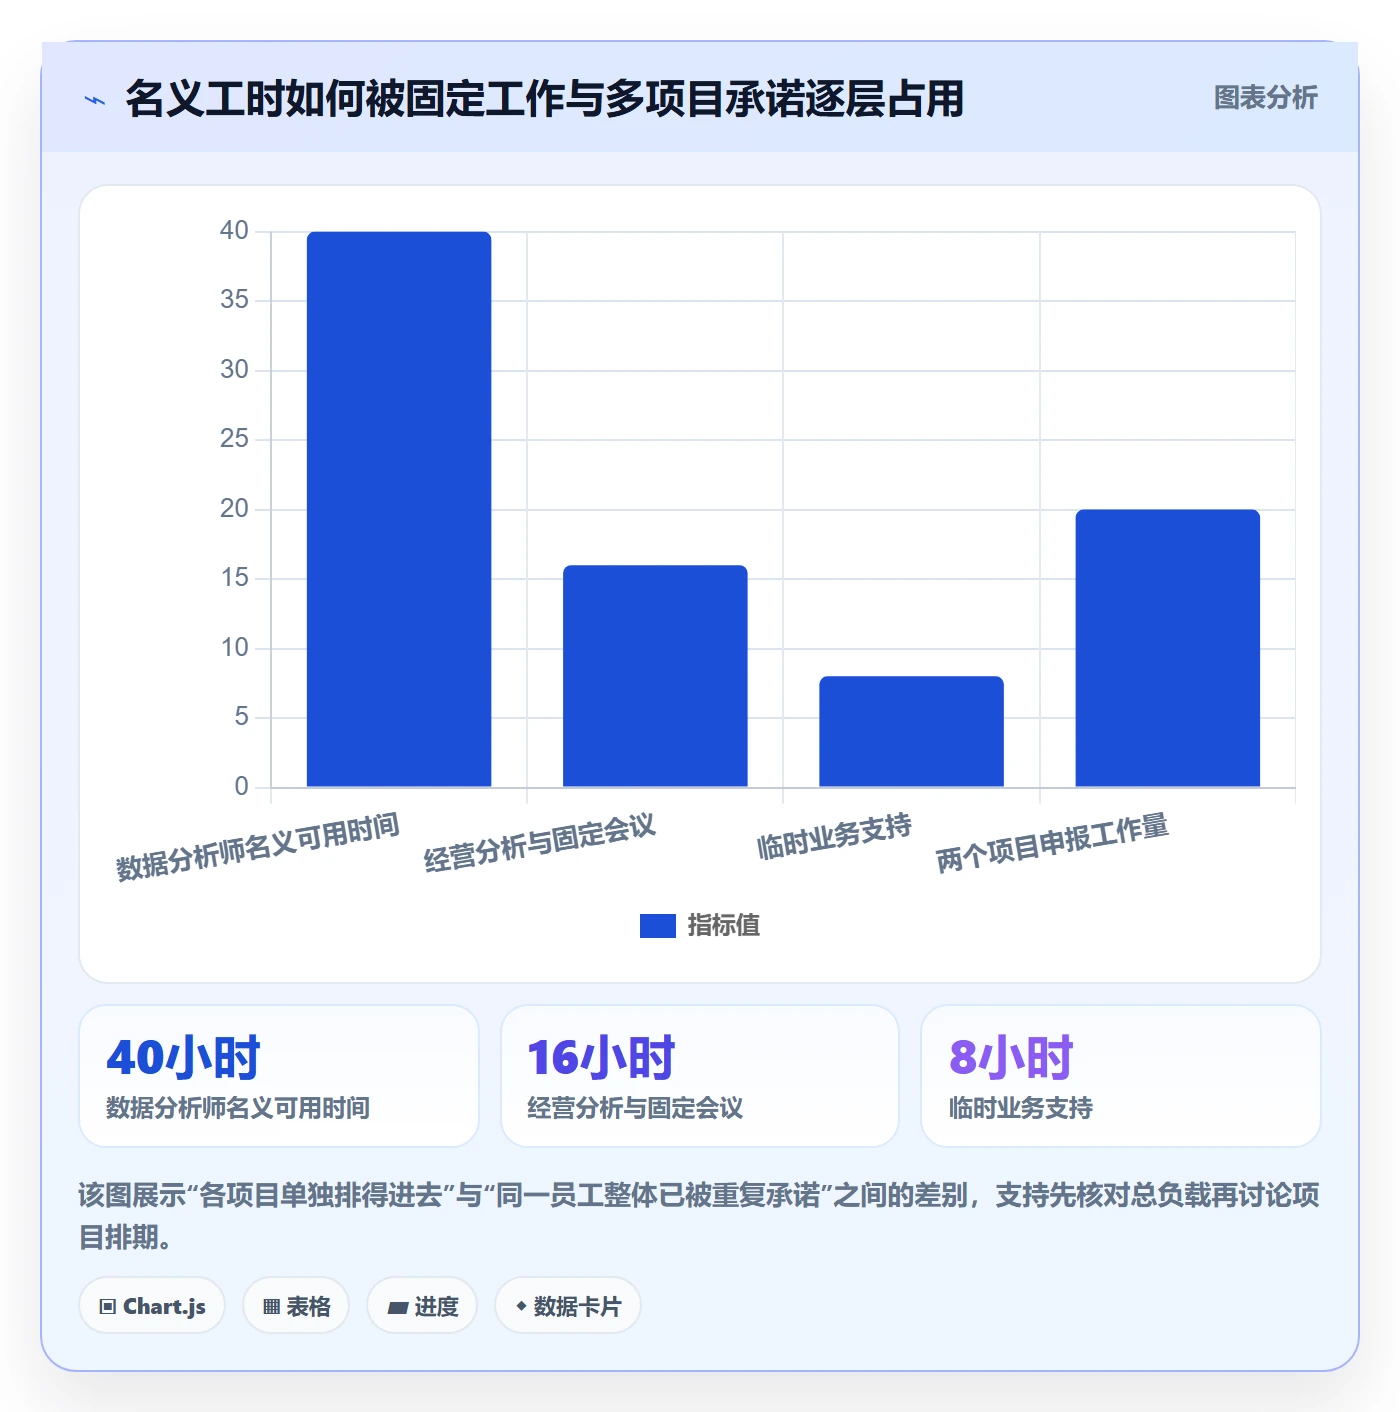Click card caption 数据分析师名义可用时间 under 40小时
Screen dimensions: 1400x1412
(238, 1108)
